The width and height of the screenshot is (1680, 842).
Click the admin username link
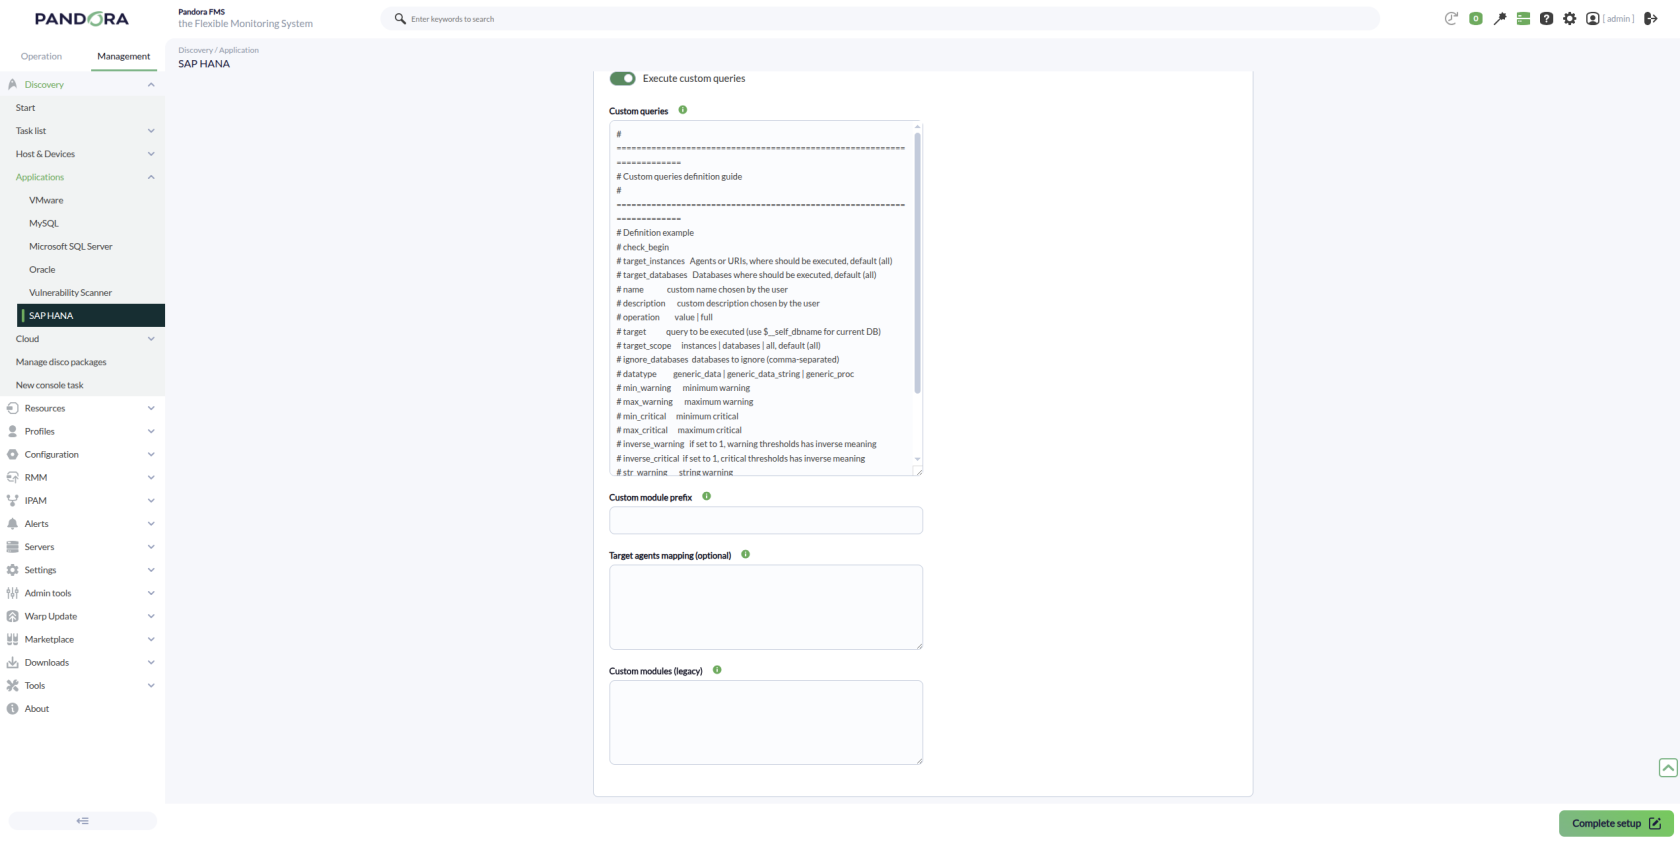(1619, 19)
